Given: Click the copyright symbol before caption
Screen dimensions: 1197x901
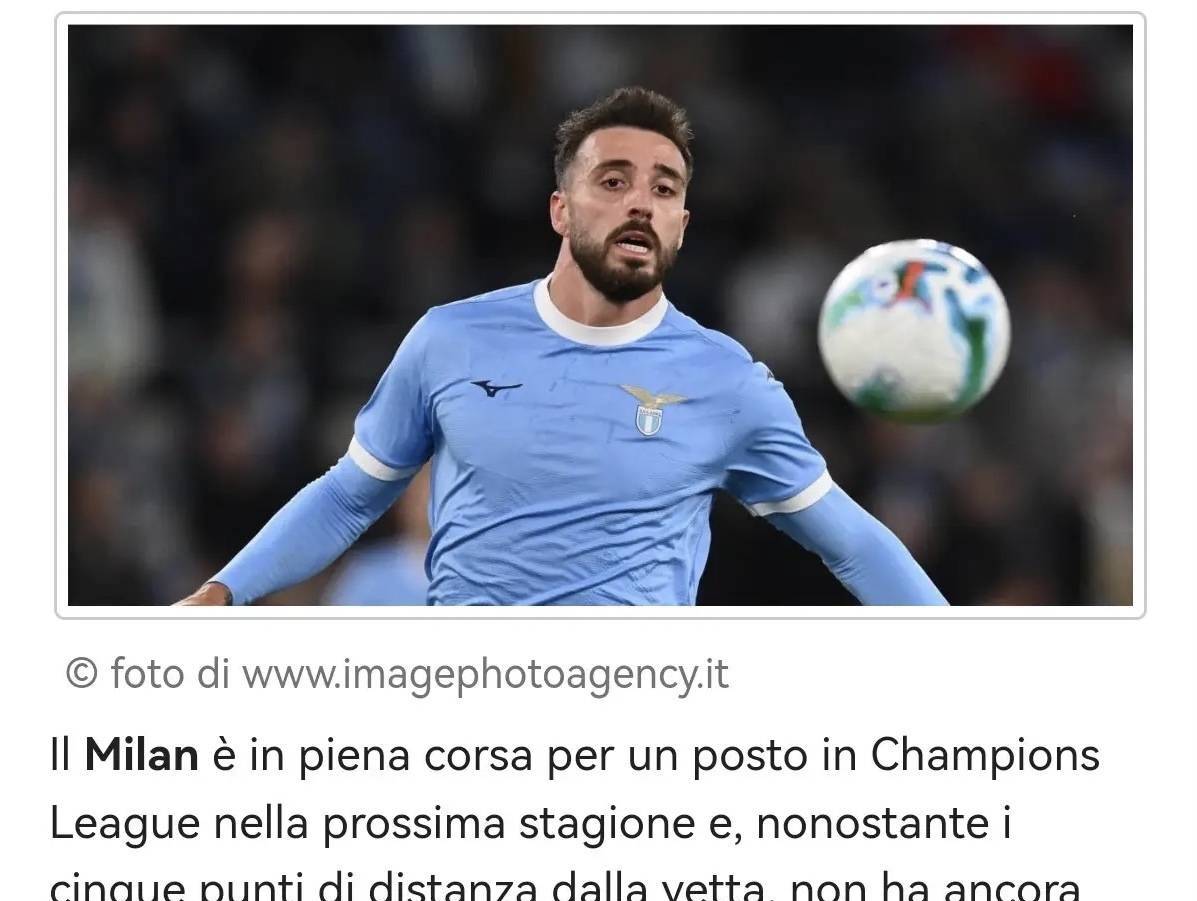Looking at the screenshot, I should tap(82, 674).
